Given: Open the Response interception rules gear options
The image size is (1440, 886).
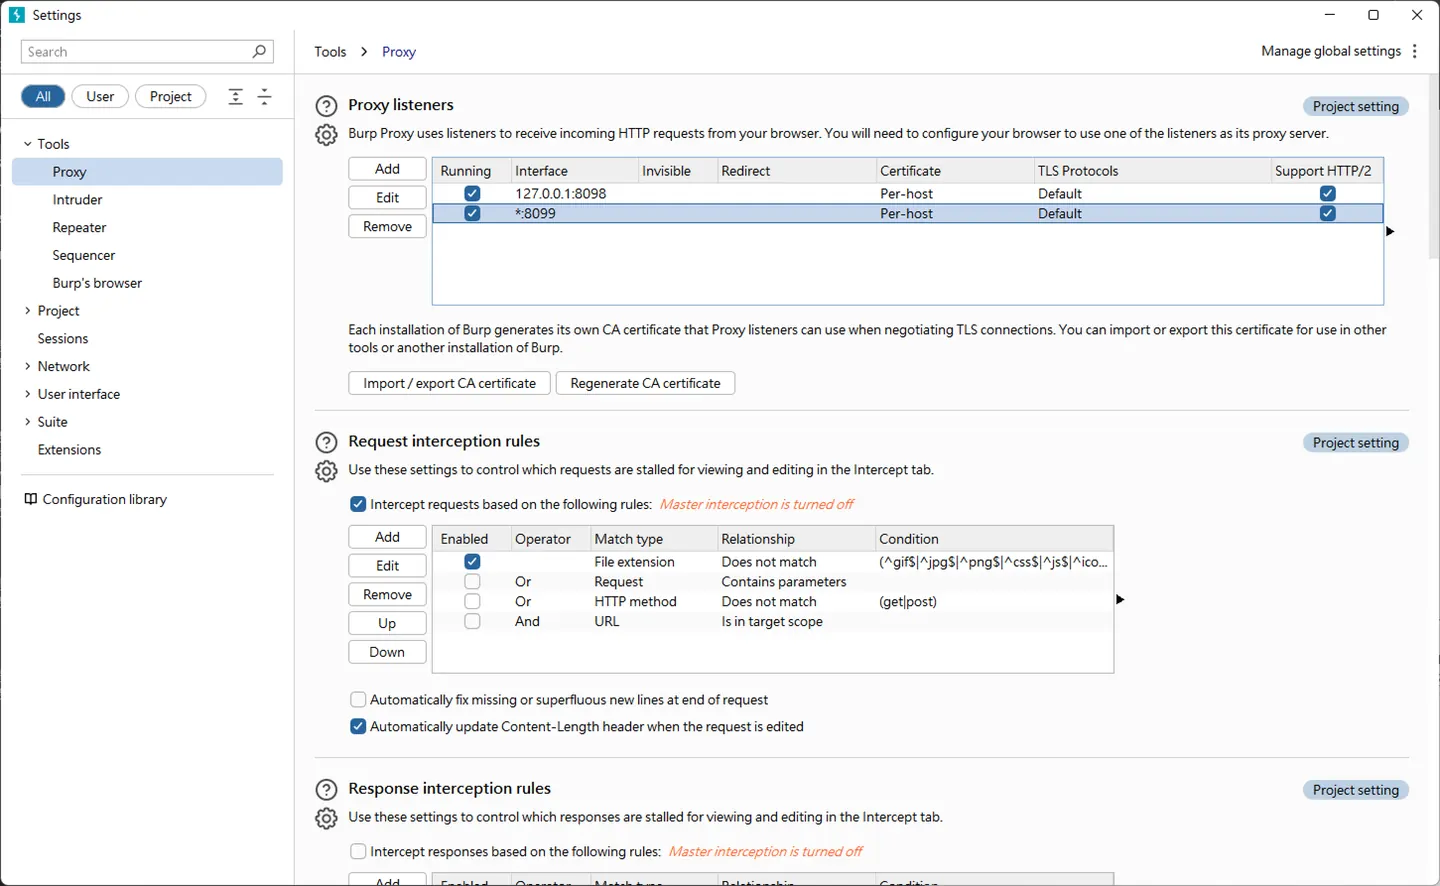Looking at the screenshot, I should tap(326, 818).
